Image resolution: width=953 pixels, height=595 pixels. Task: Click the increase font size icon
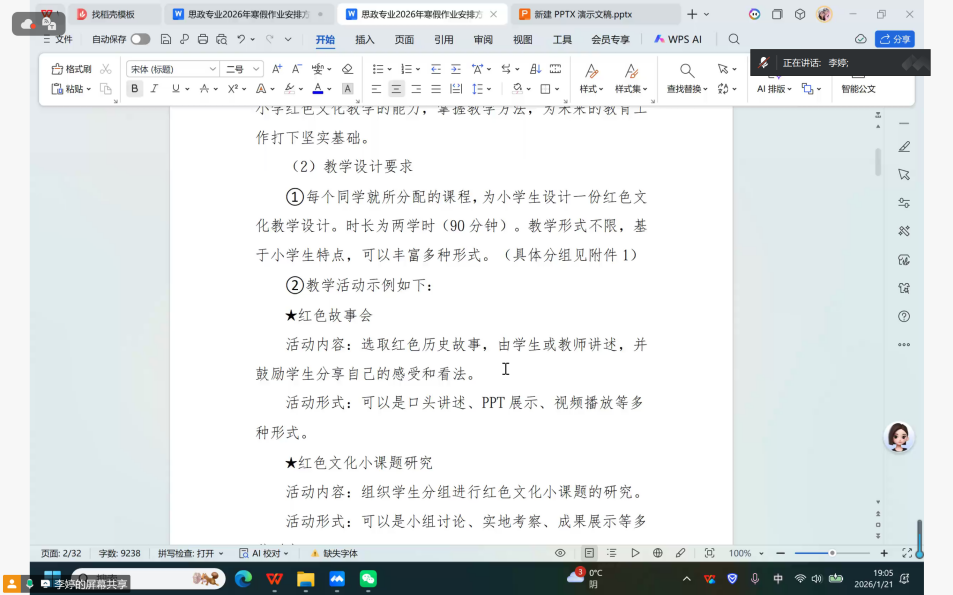click(x=275, y=69)
